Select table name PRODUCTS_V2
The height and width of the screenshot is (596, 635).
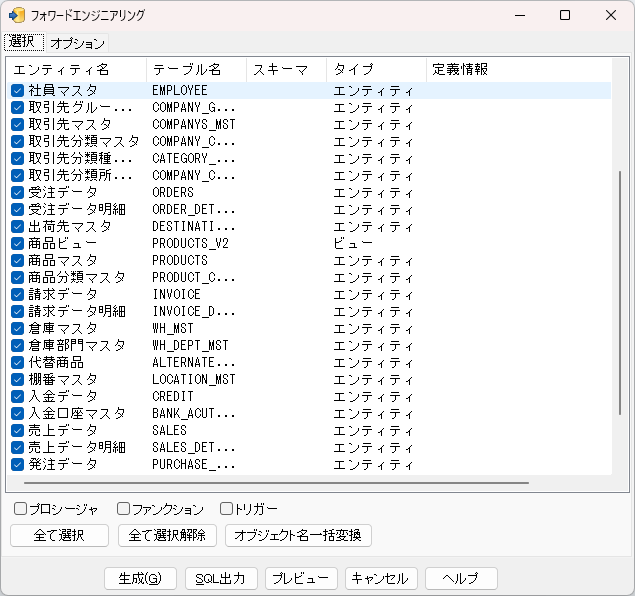click(x=190, y=243)
